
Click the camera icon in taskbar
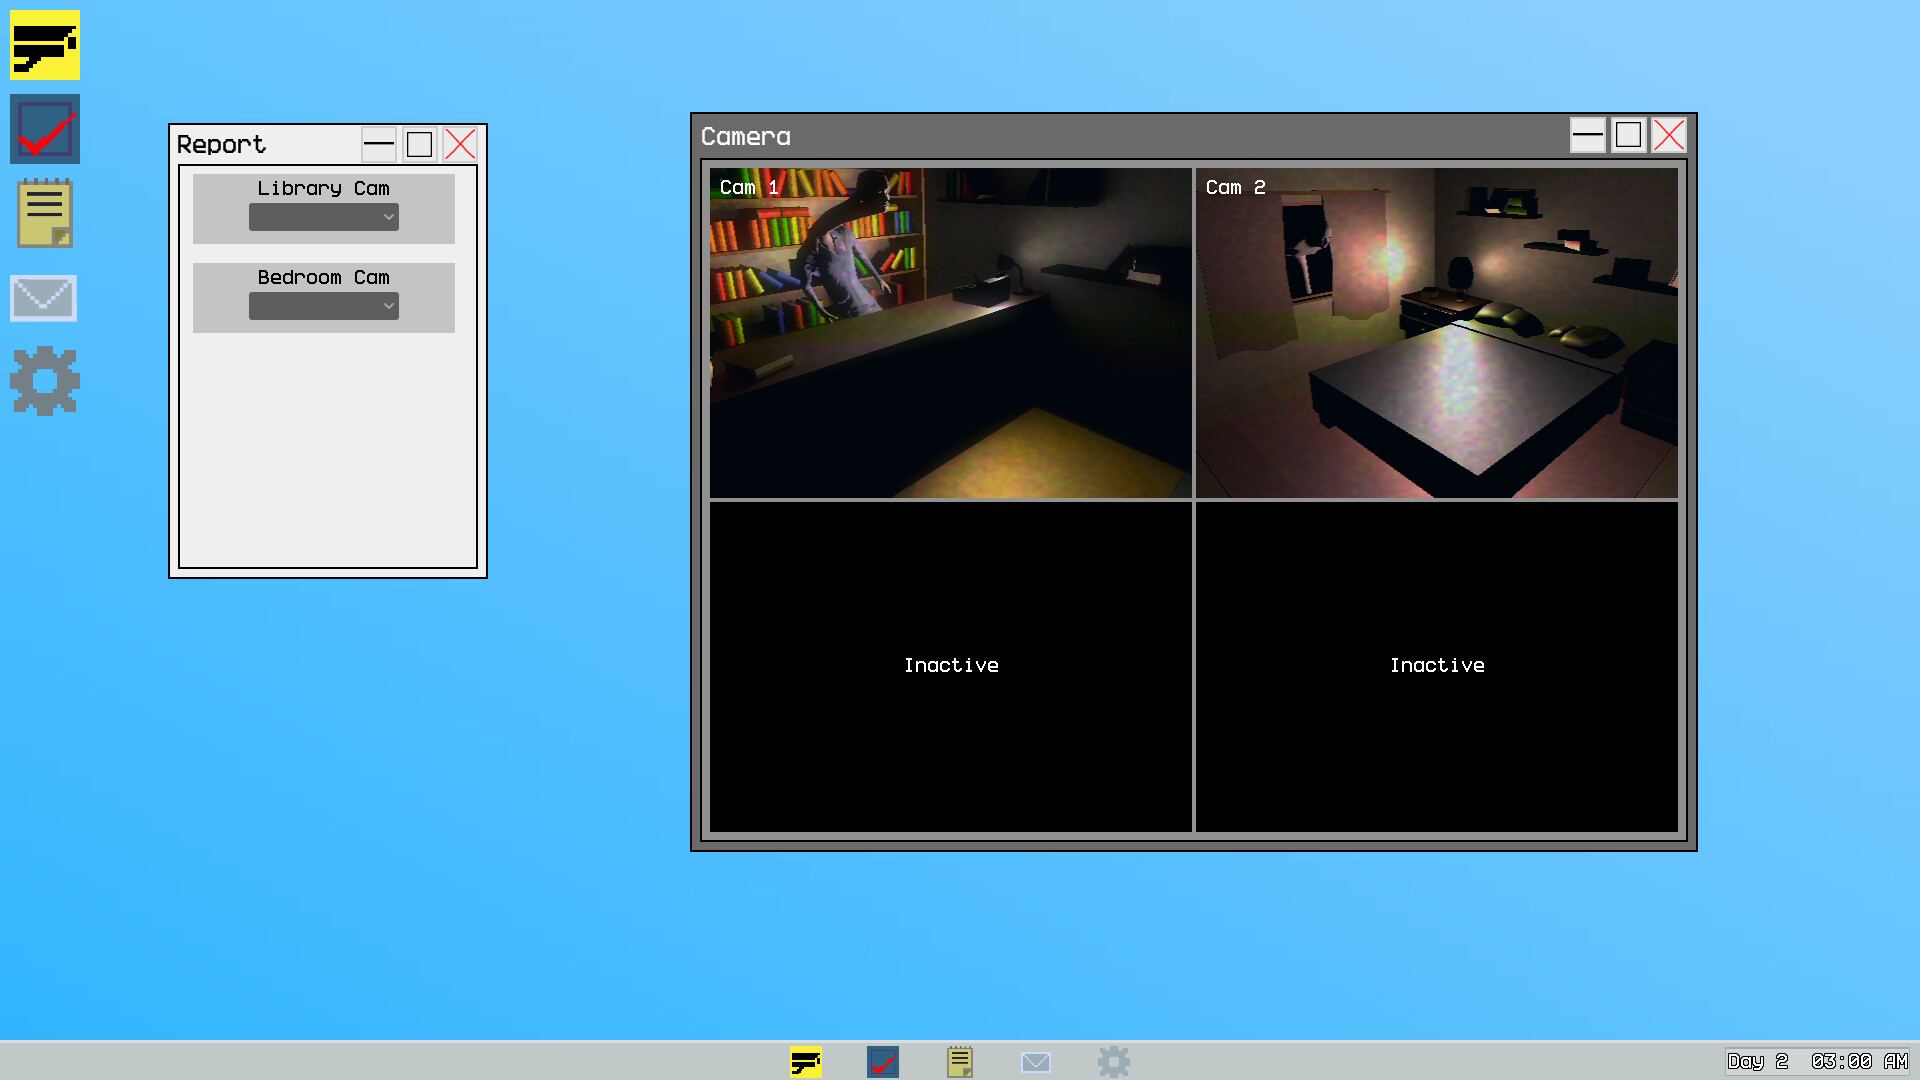[x=806, y=1061]
